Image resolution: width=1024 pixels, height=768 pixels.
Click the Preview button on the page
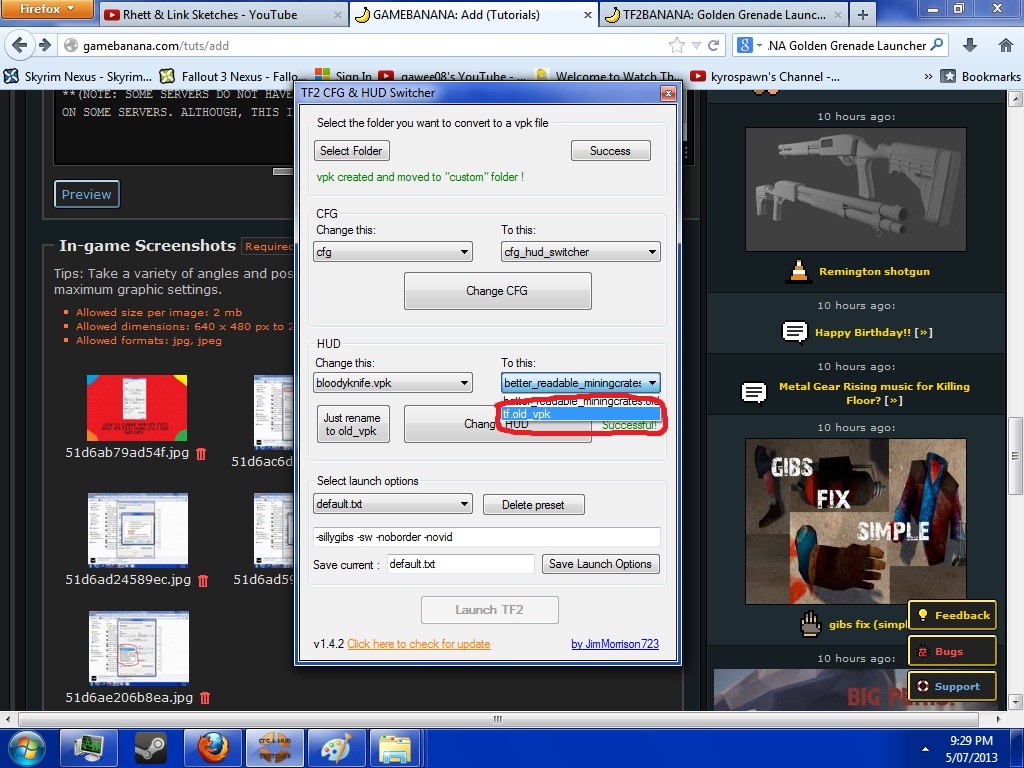point(87,194)
